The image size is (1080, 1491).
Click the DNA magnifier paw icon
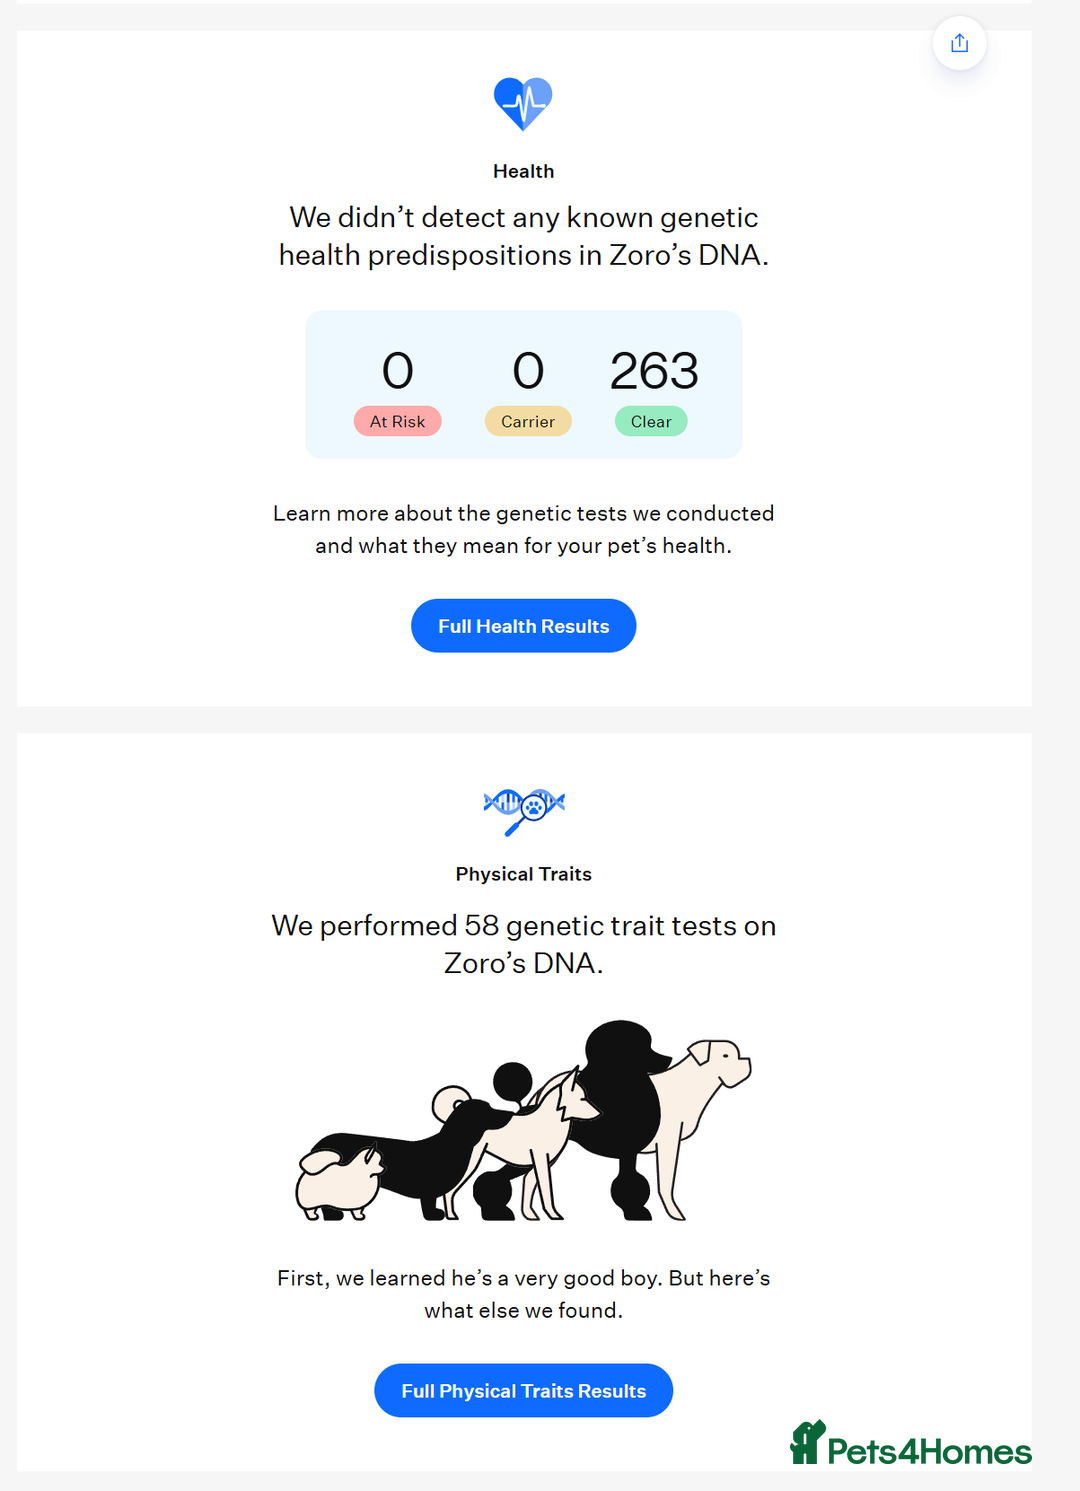tap(524, 808)
